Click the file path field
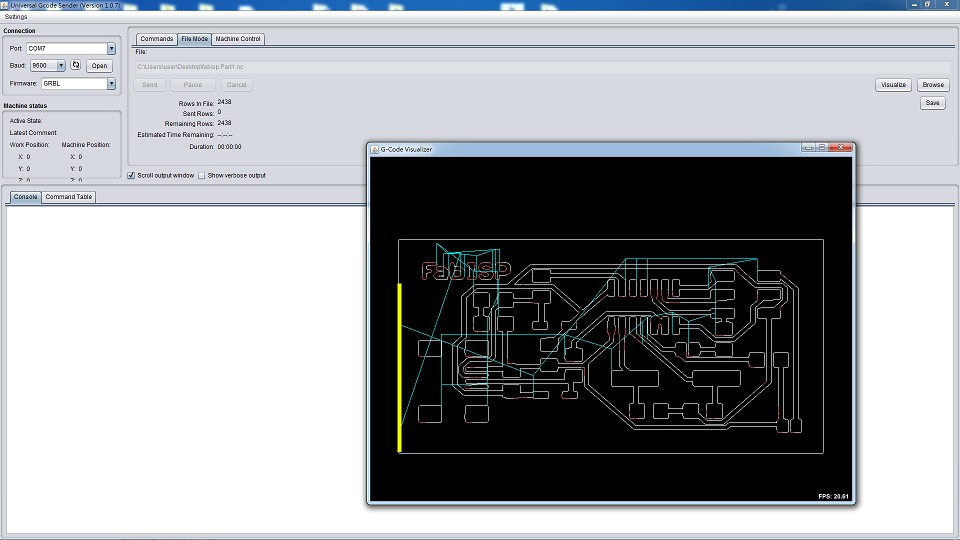The image size is (960, 540). (x=542, y=67)
